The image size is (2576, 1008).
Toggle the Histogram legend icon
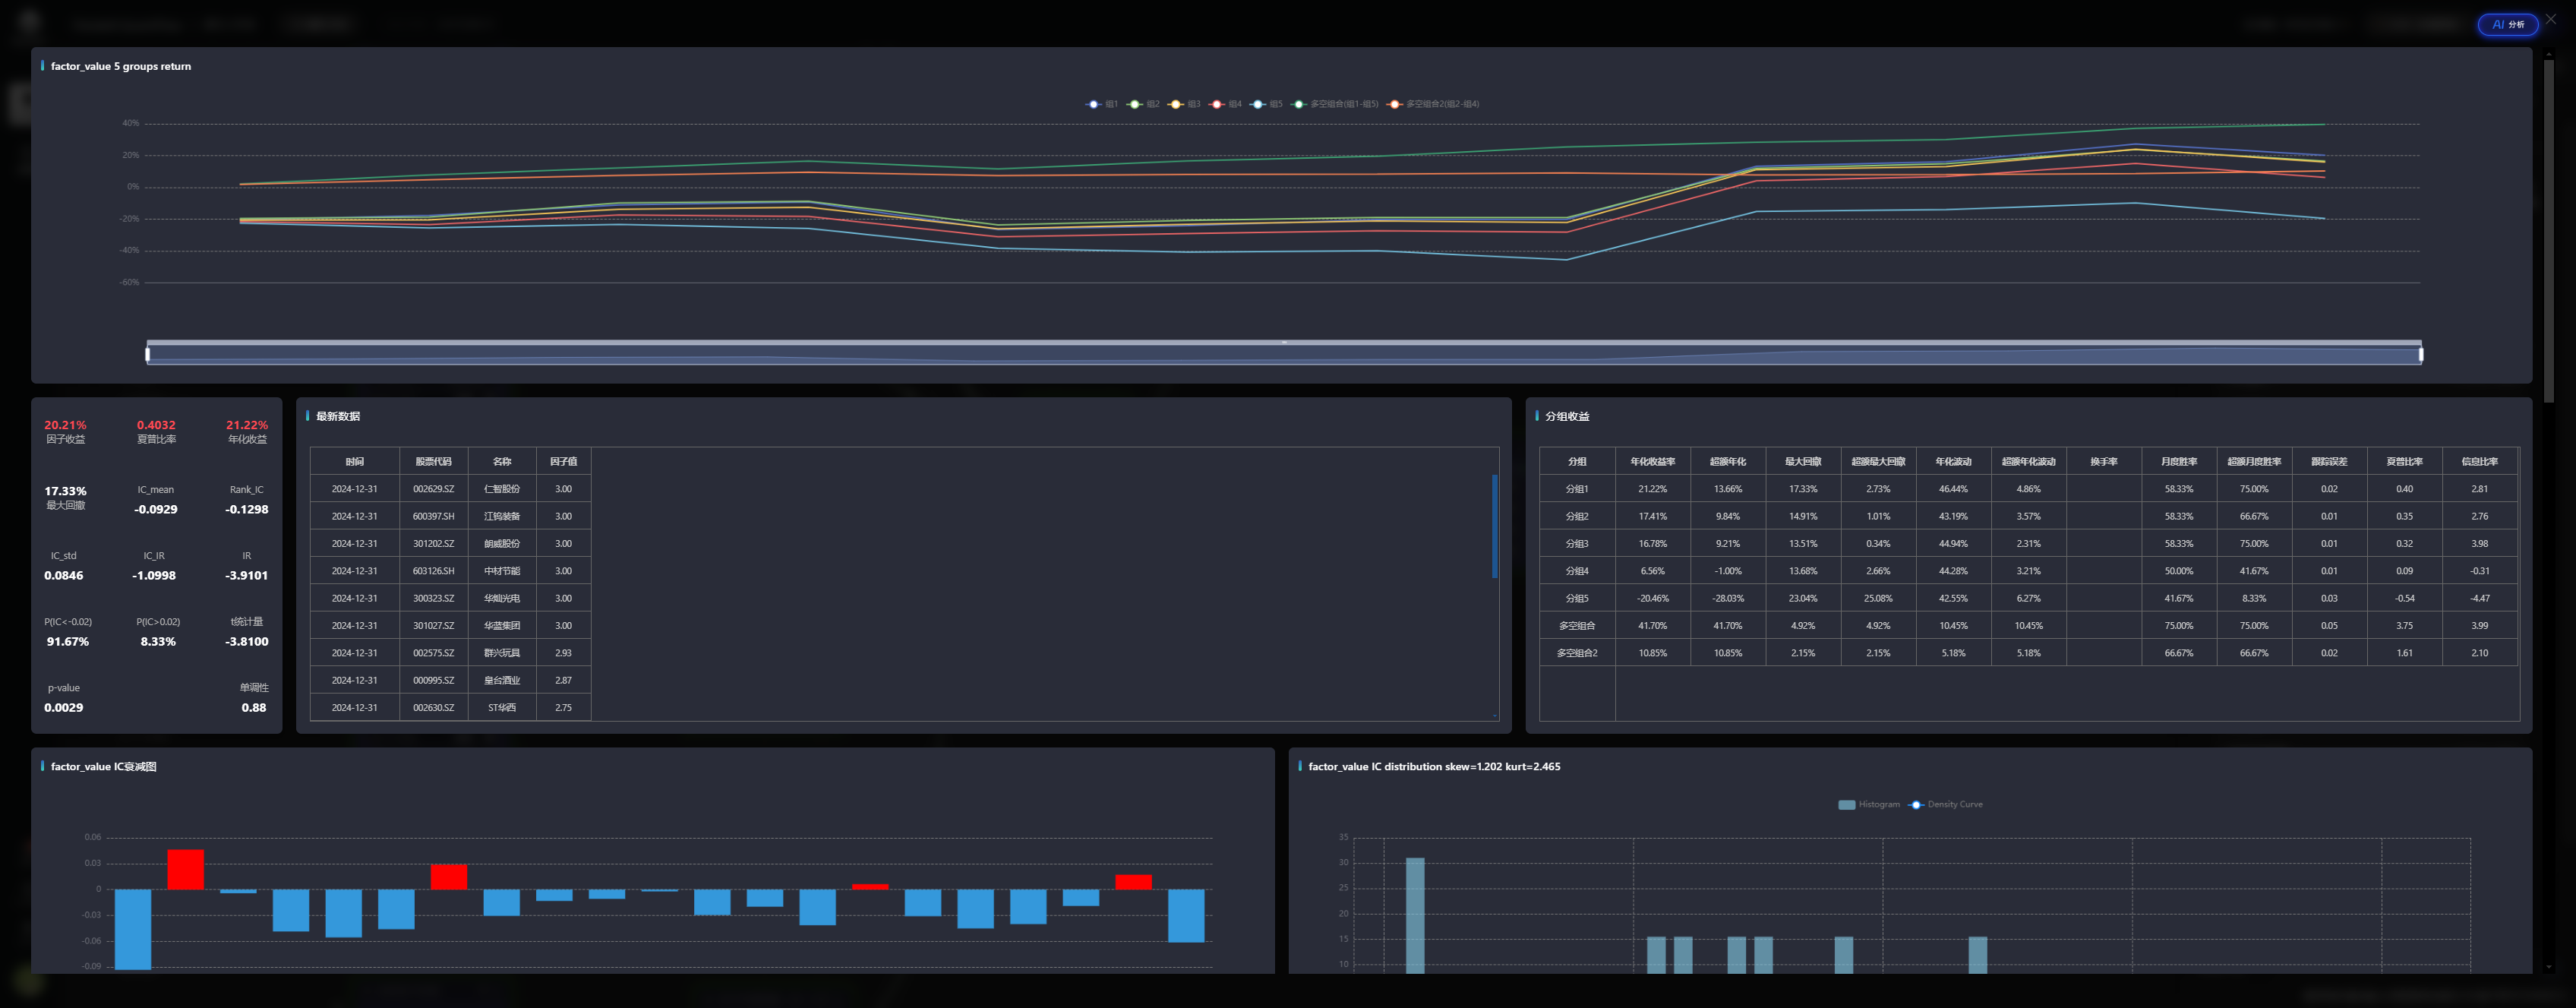(1846, 804)
